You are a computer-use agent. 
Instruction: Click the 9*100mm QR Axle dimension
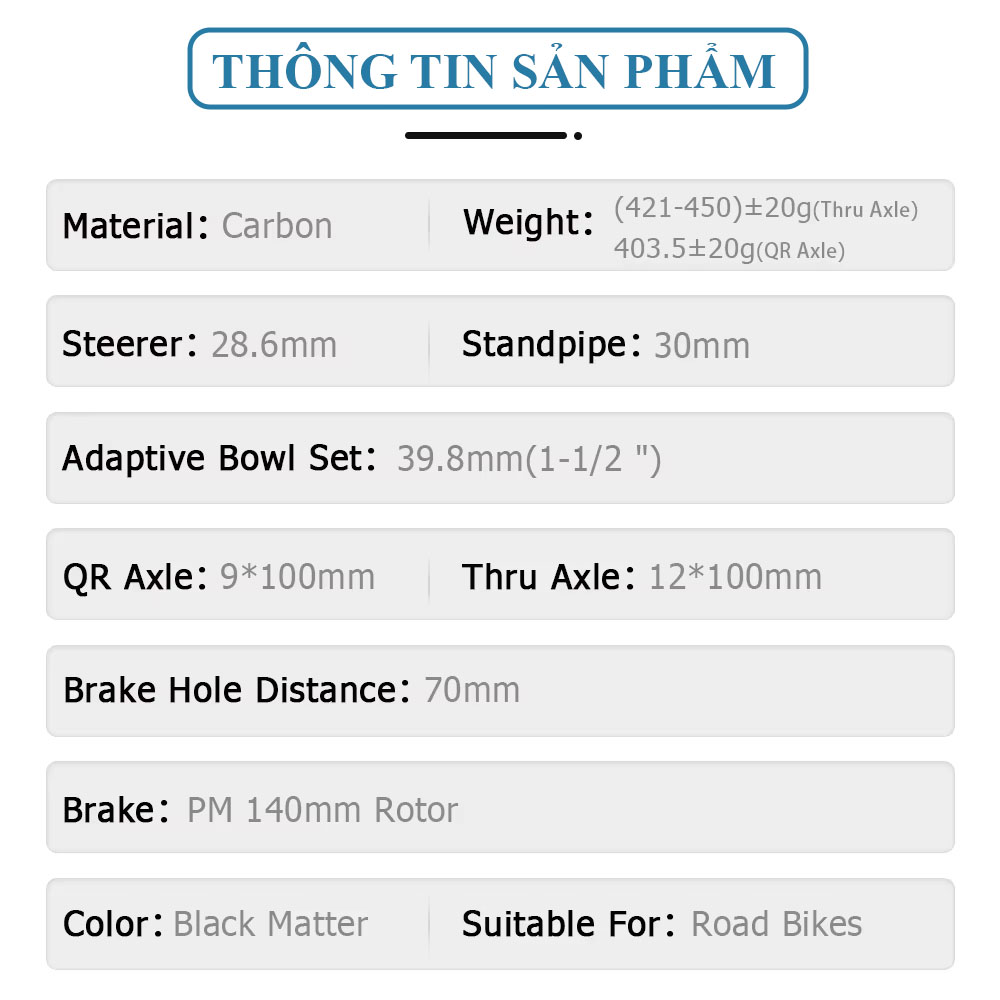click(x=297, y=577)
